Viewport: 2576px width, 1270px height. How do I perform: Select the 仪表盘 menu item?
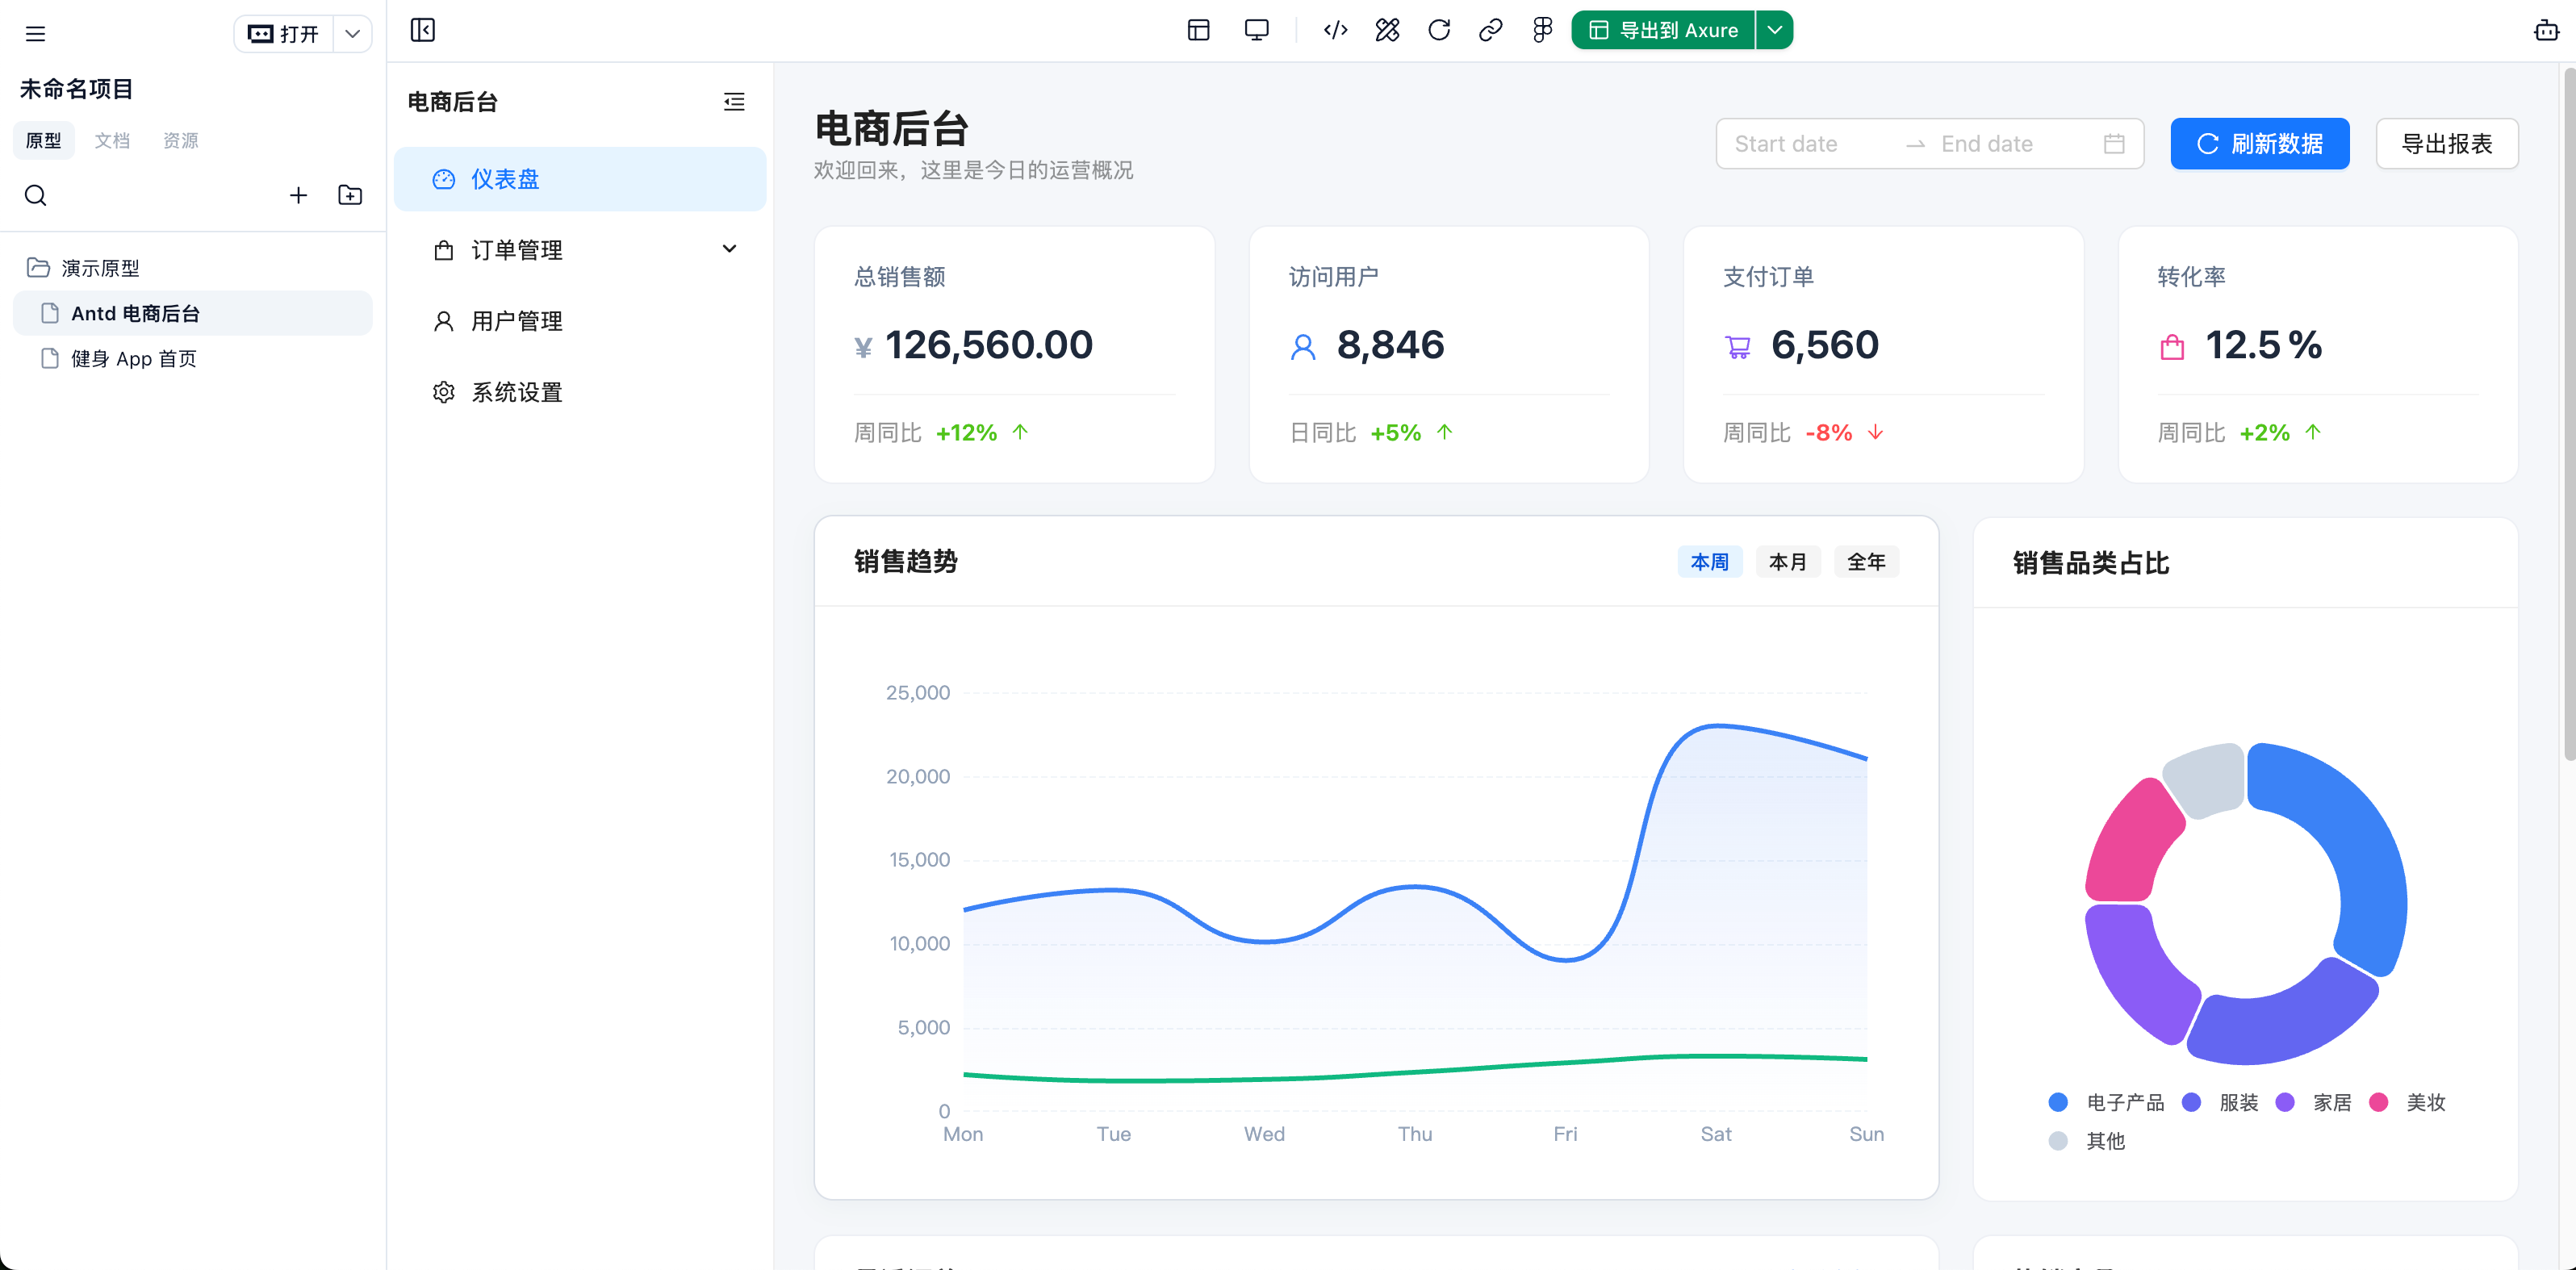point(580,179)
